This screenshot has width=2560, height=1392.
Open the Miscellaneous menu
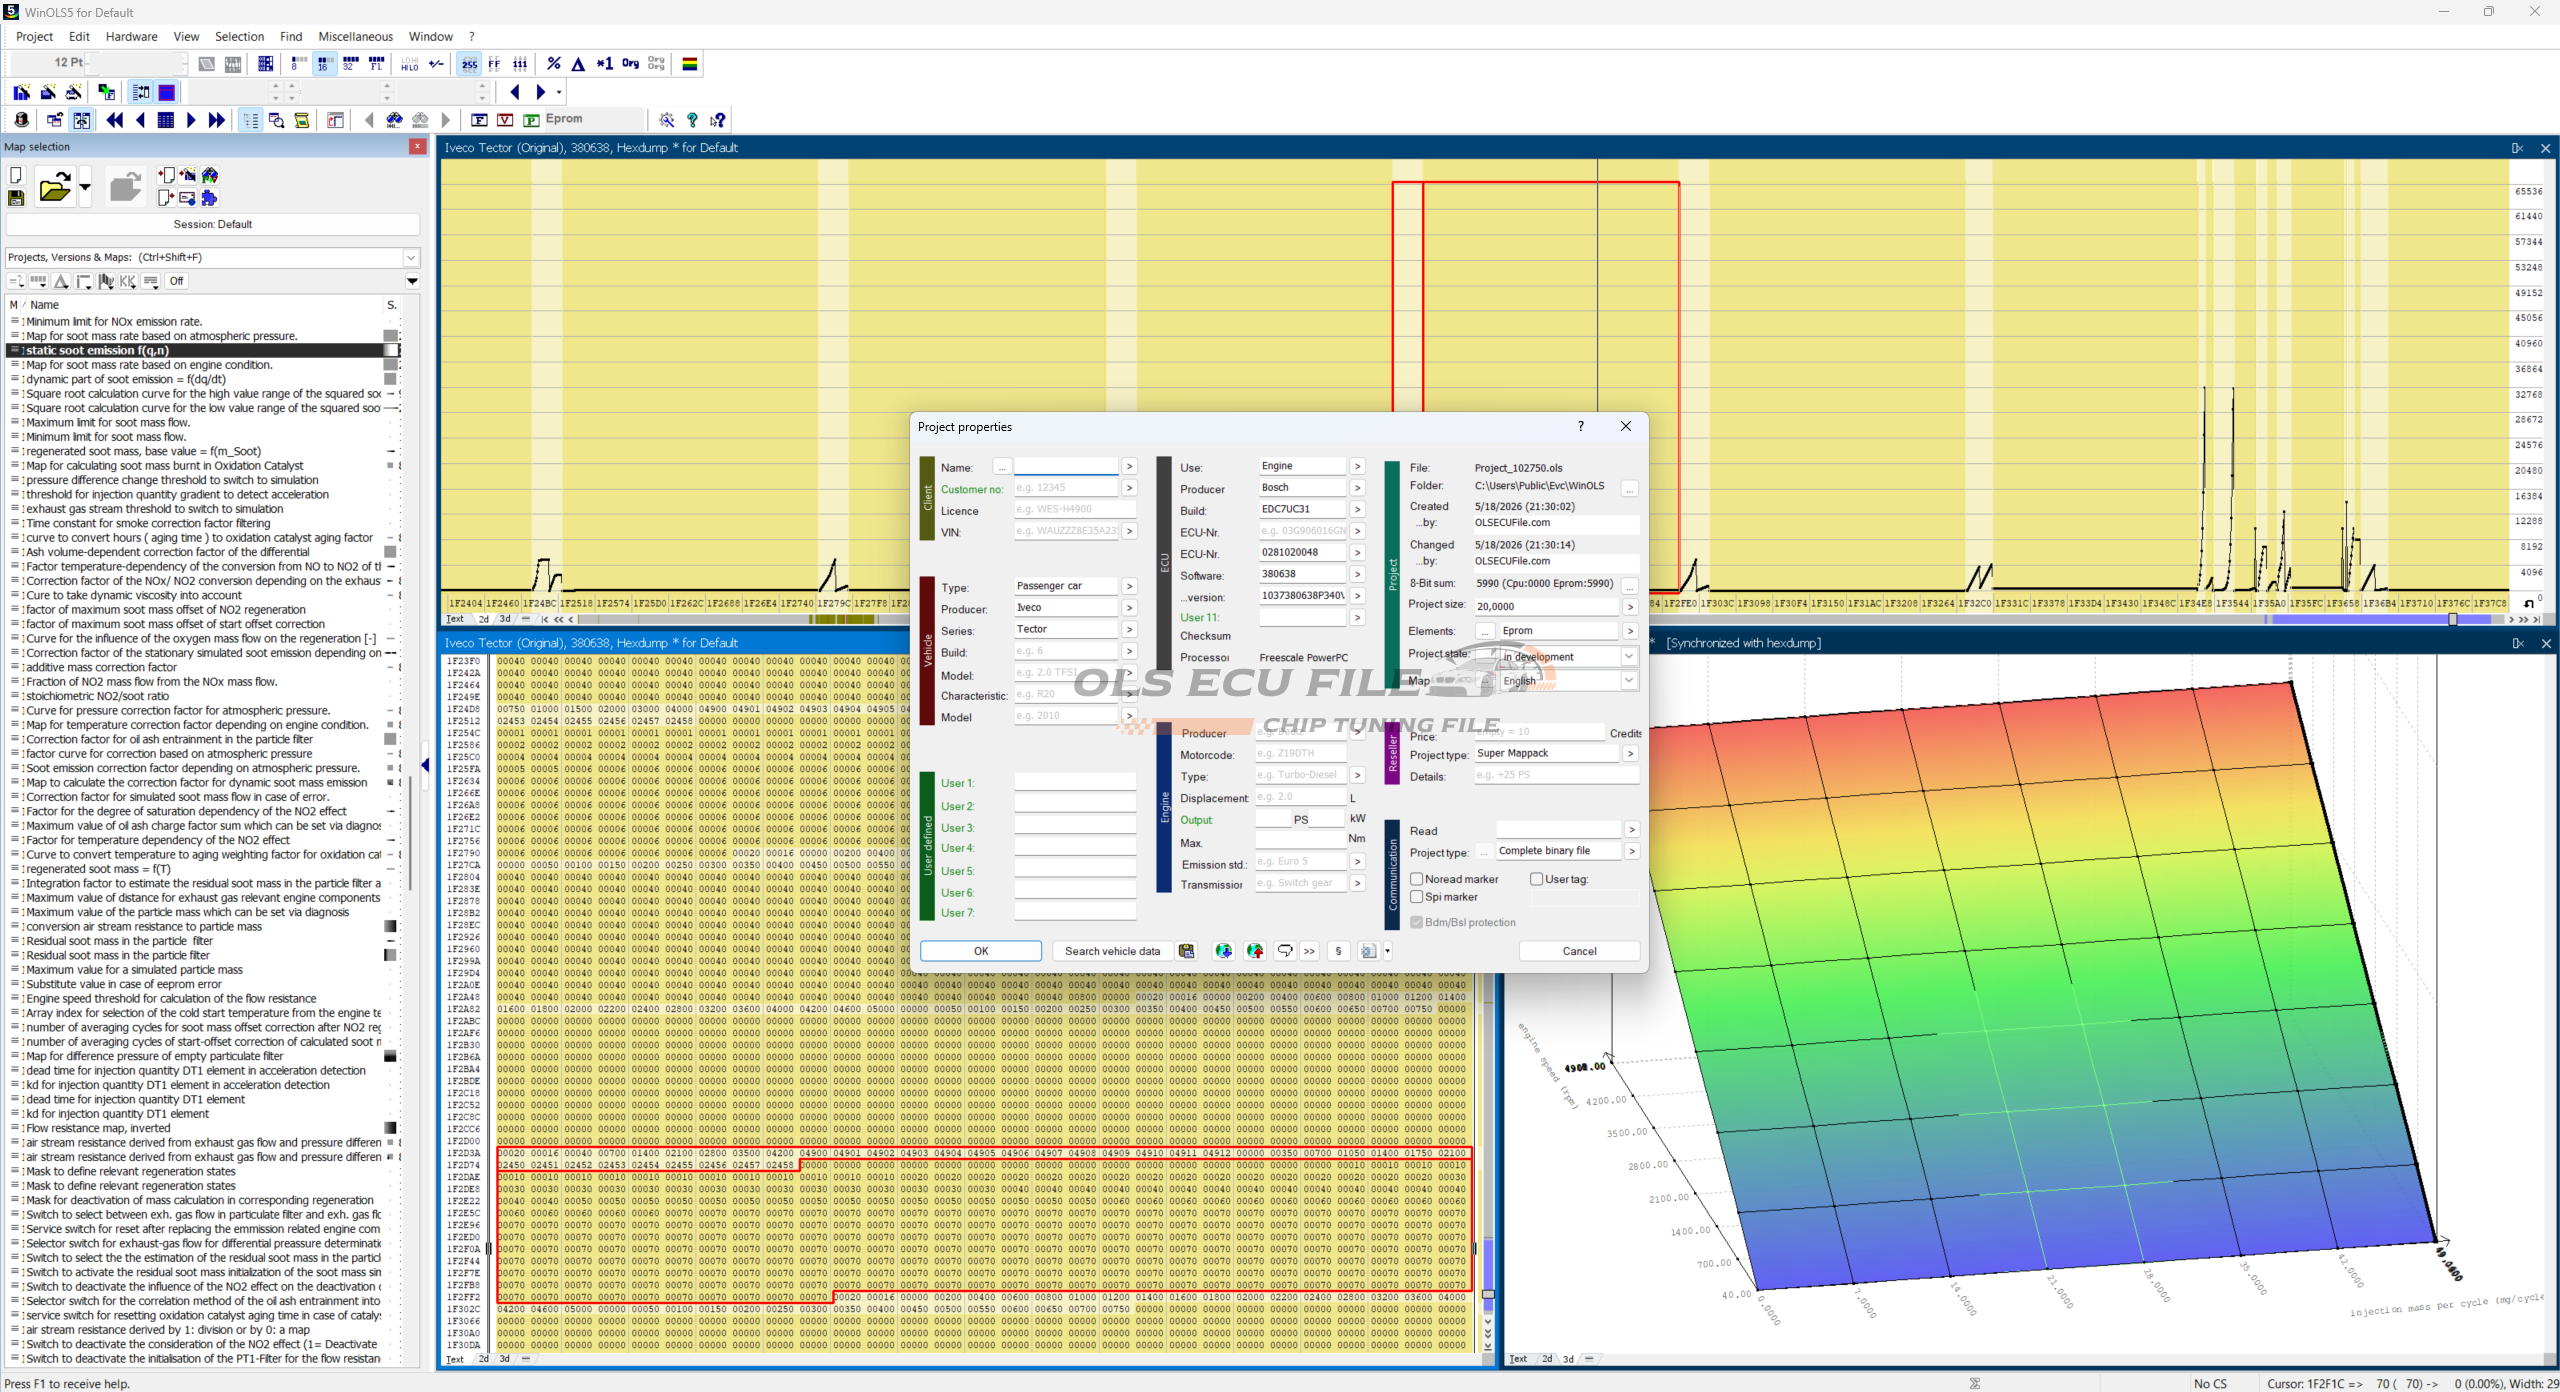click(x=355, y=37)
